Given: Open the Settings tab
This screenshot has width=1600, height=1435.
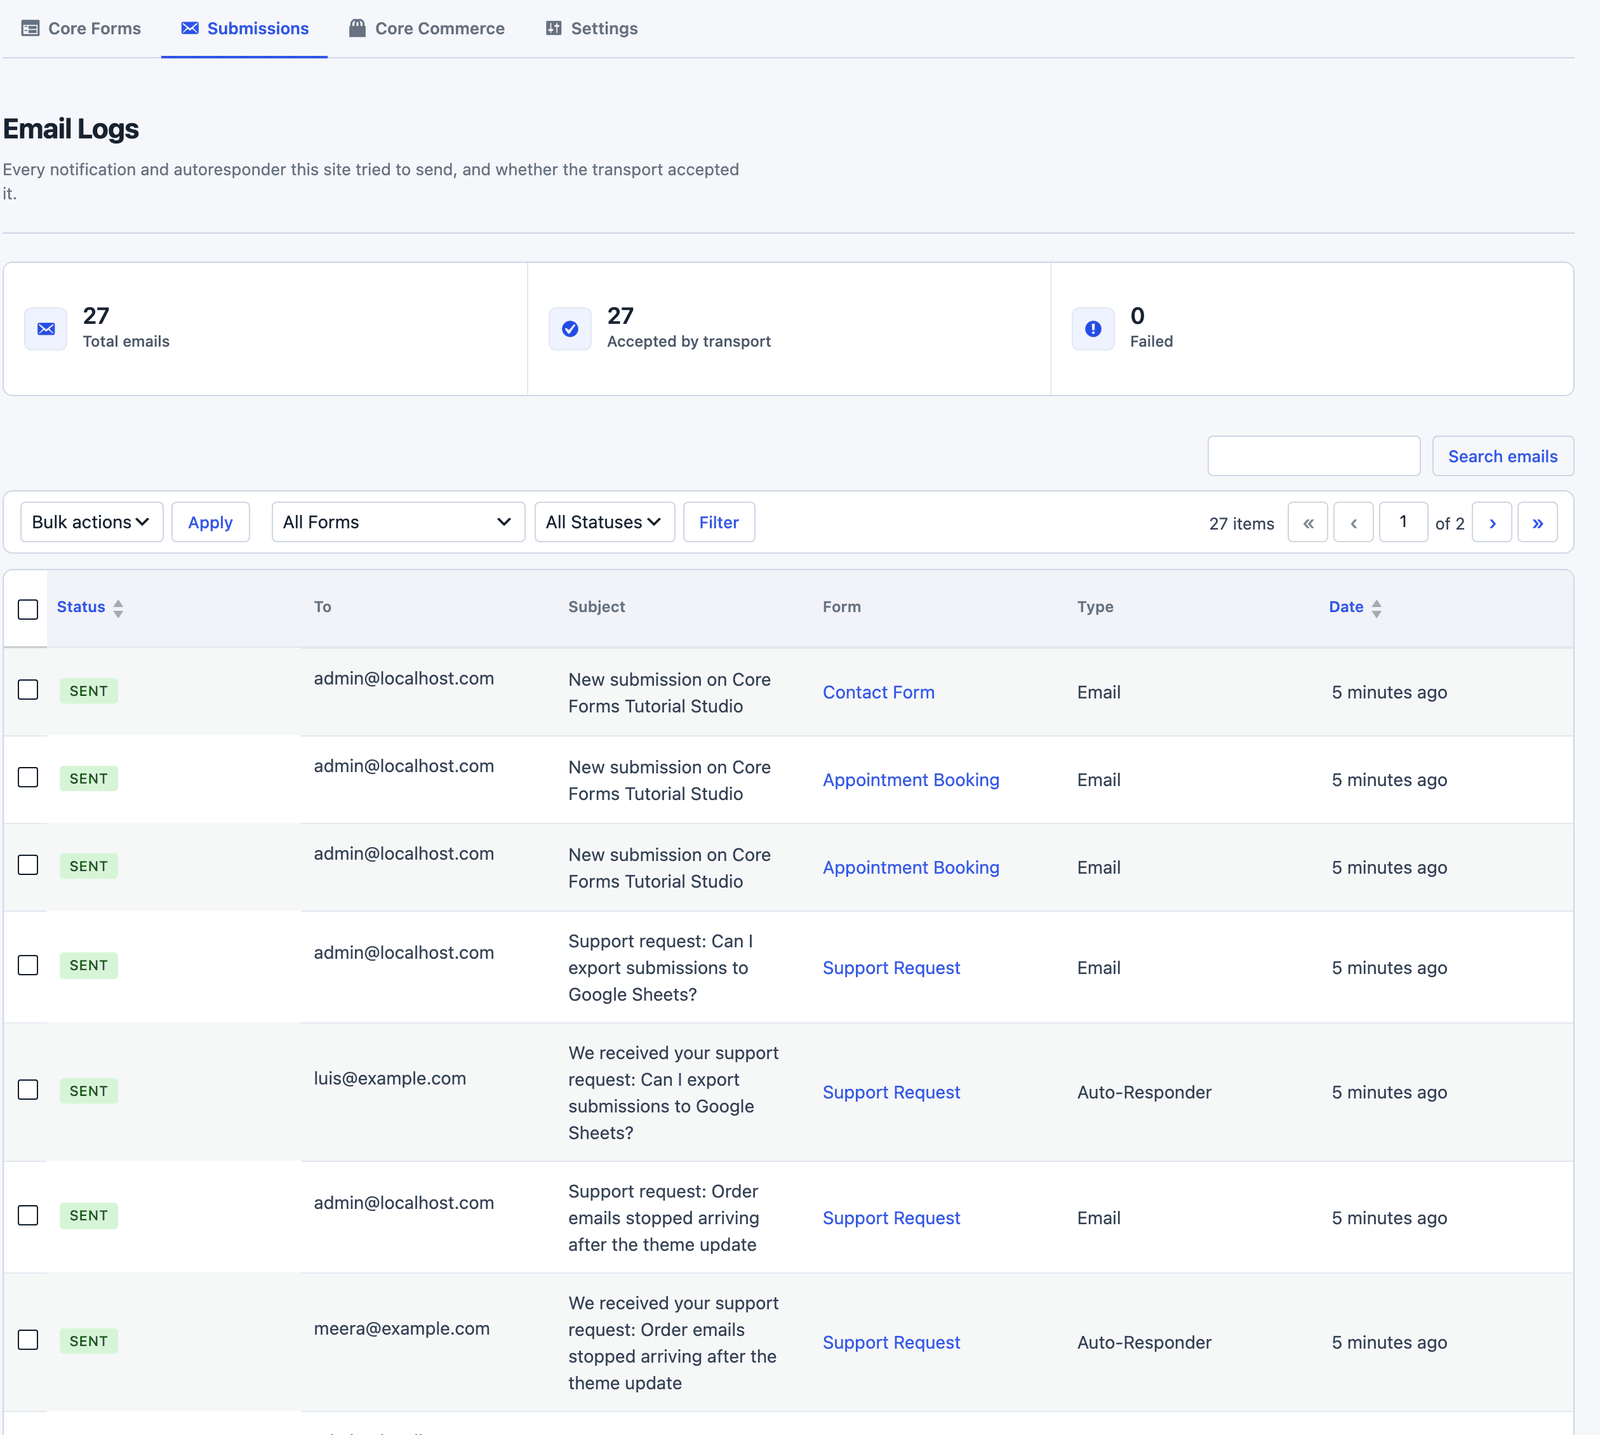Looking at the screenshot, I should [x=592, y=28].
